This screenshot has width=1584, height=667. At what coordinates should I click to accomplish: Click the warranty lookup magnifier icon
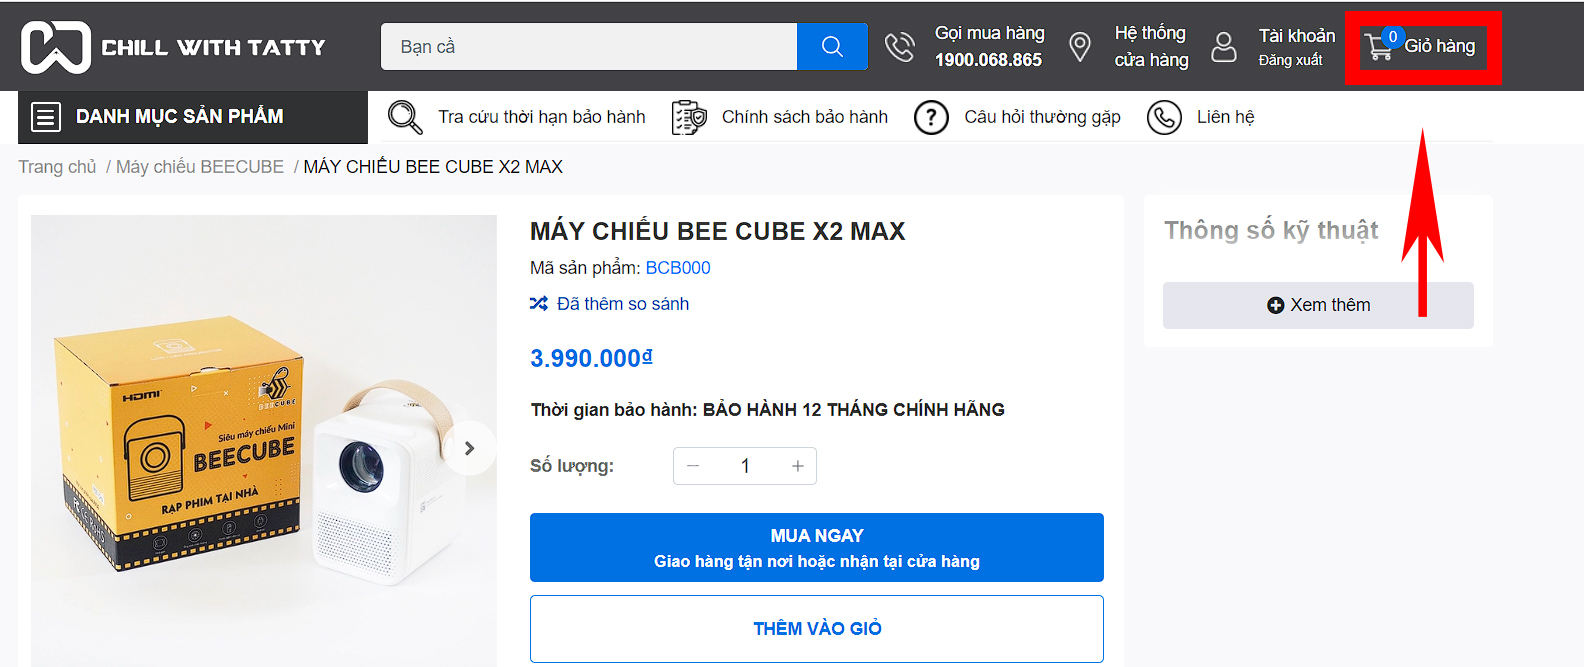(x=405, y=117)
